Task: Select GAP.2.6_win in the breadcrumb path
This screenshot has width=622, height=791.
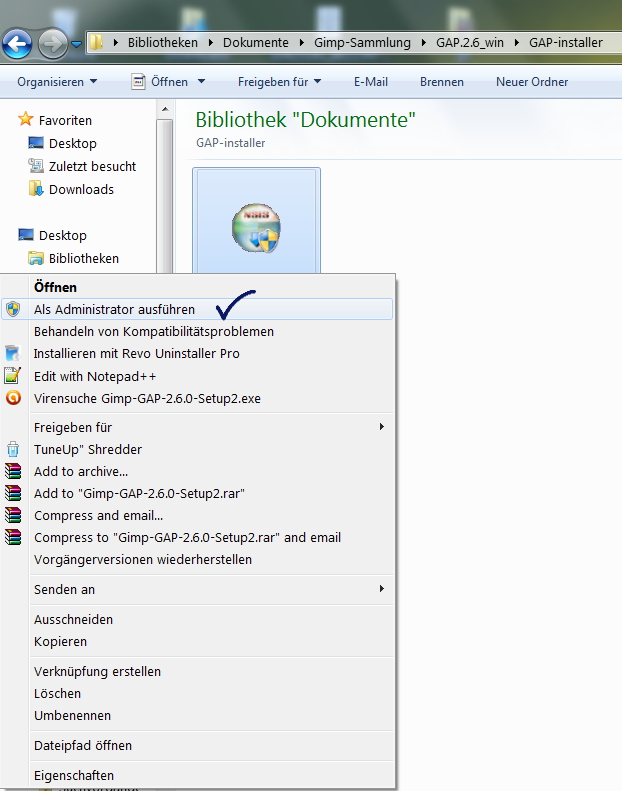Action: point(470,43)
